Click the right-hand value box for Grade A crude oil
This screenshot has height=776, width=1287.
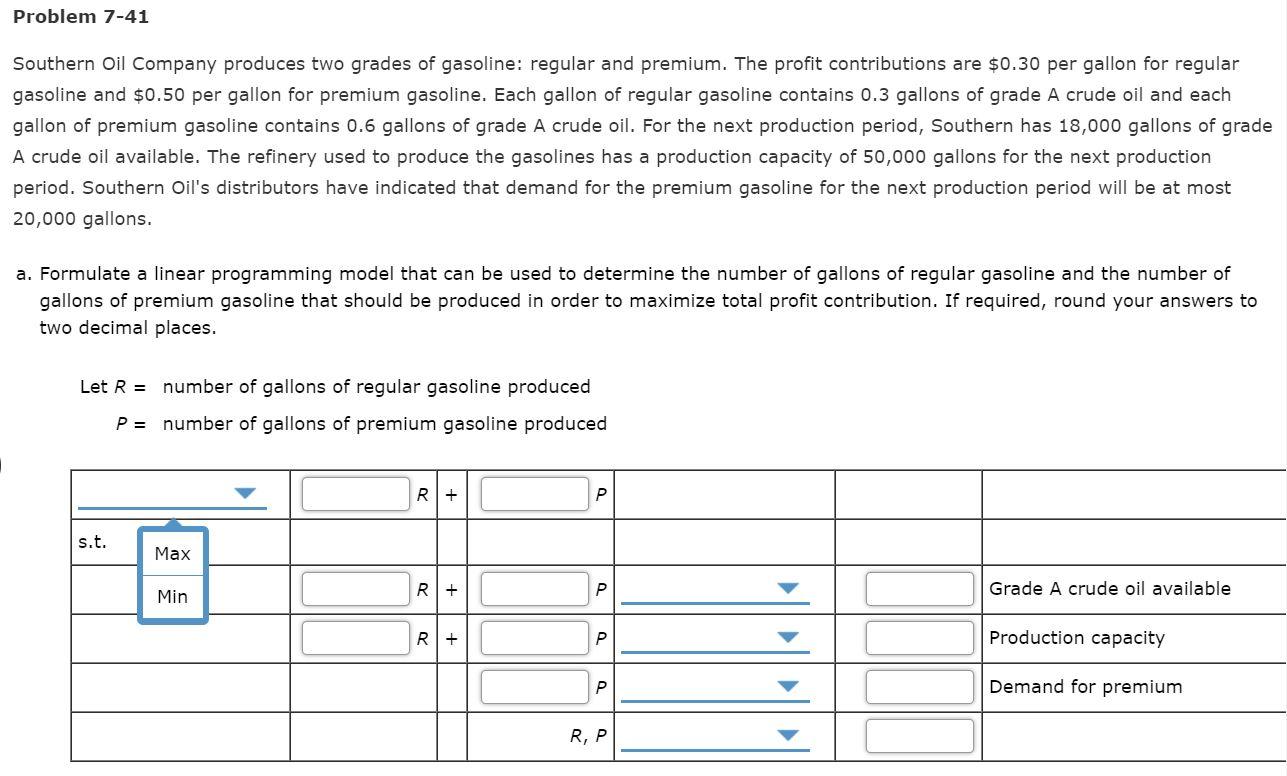pyautogui.click(x=919, y=589)
